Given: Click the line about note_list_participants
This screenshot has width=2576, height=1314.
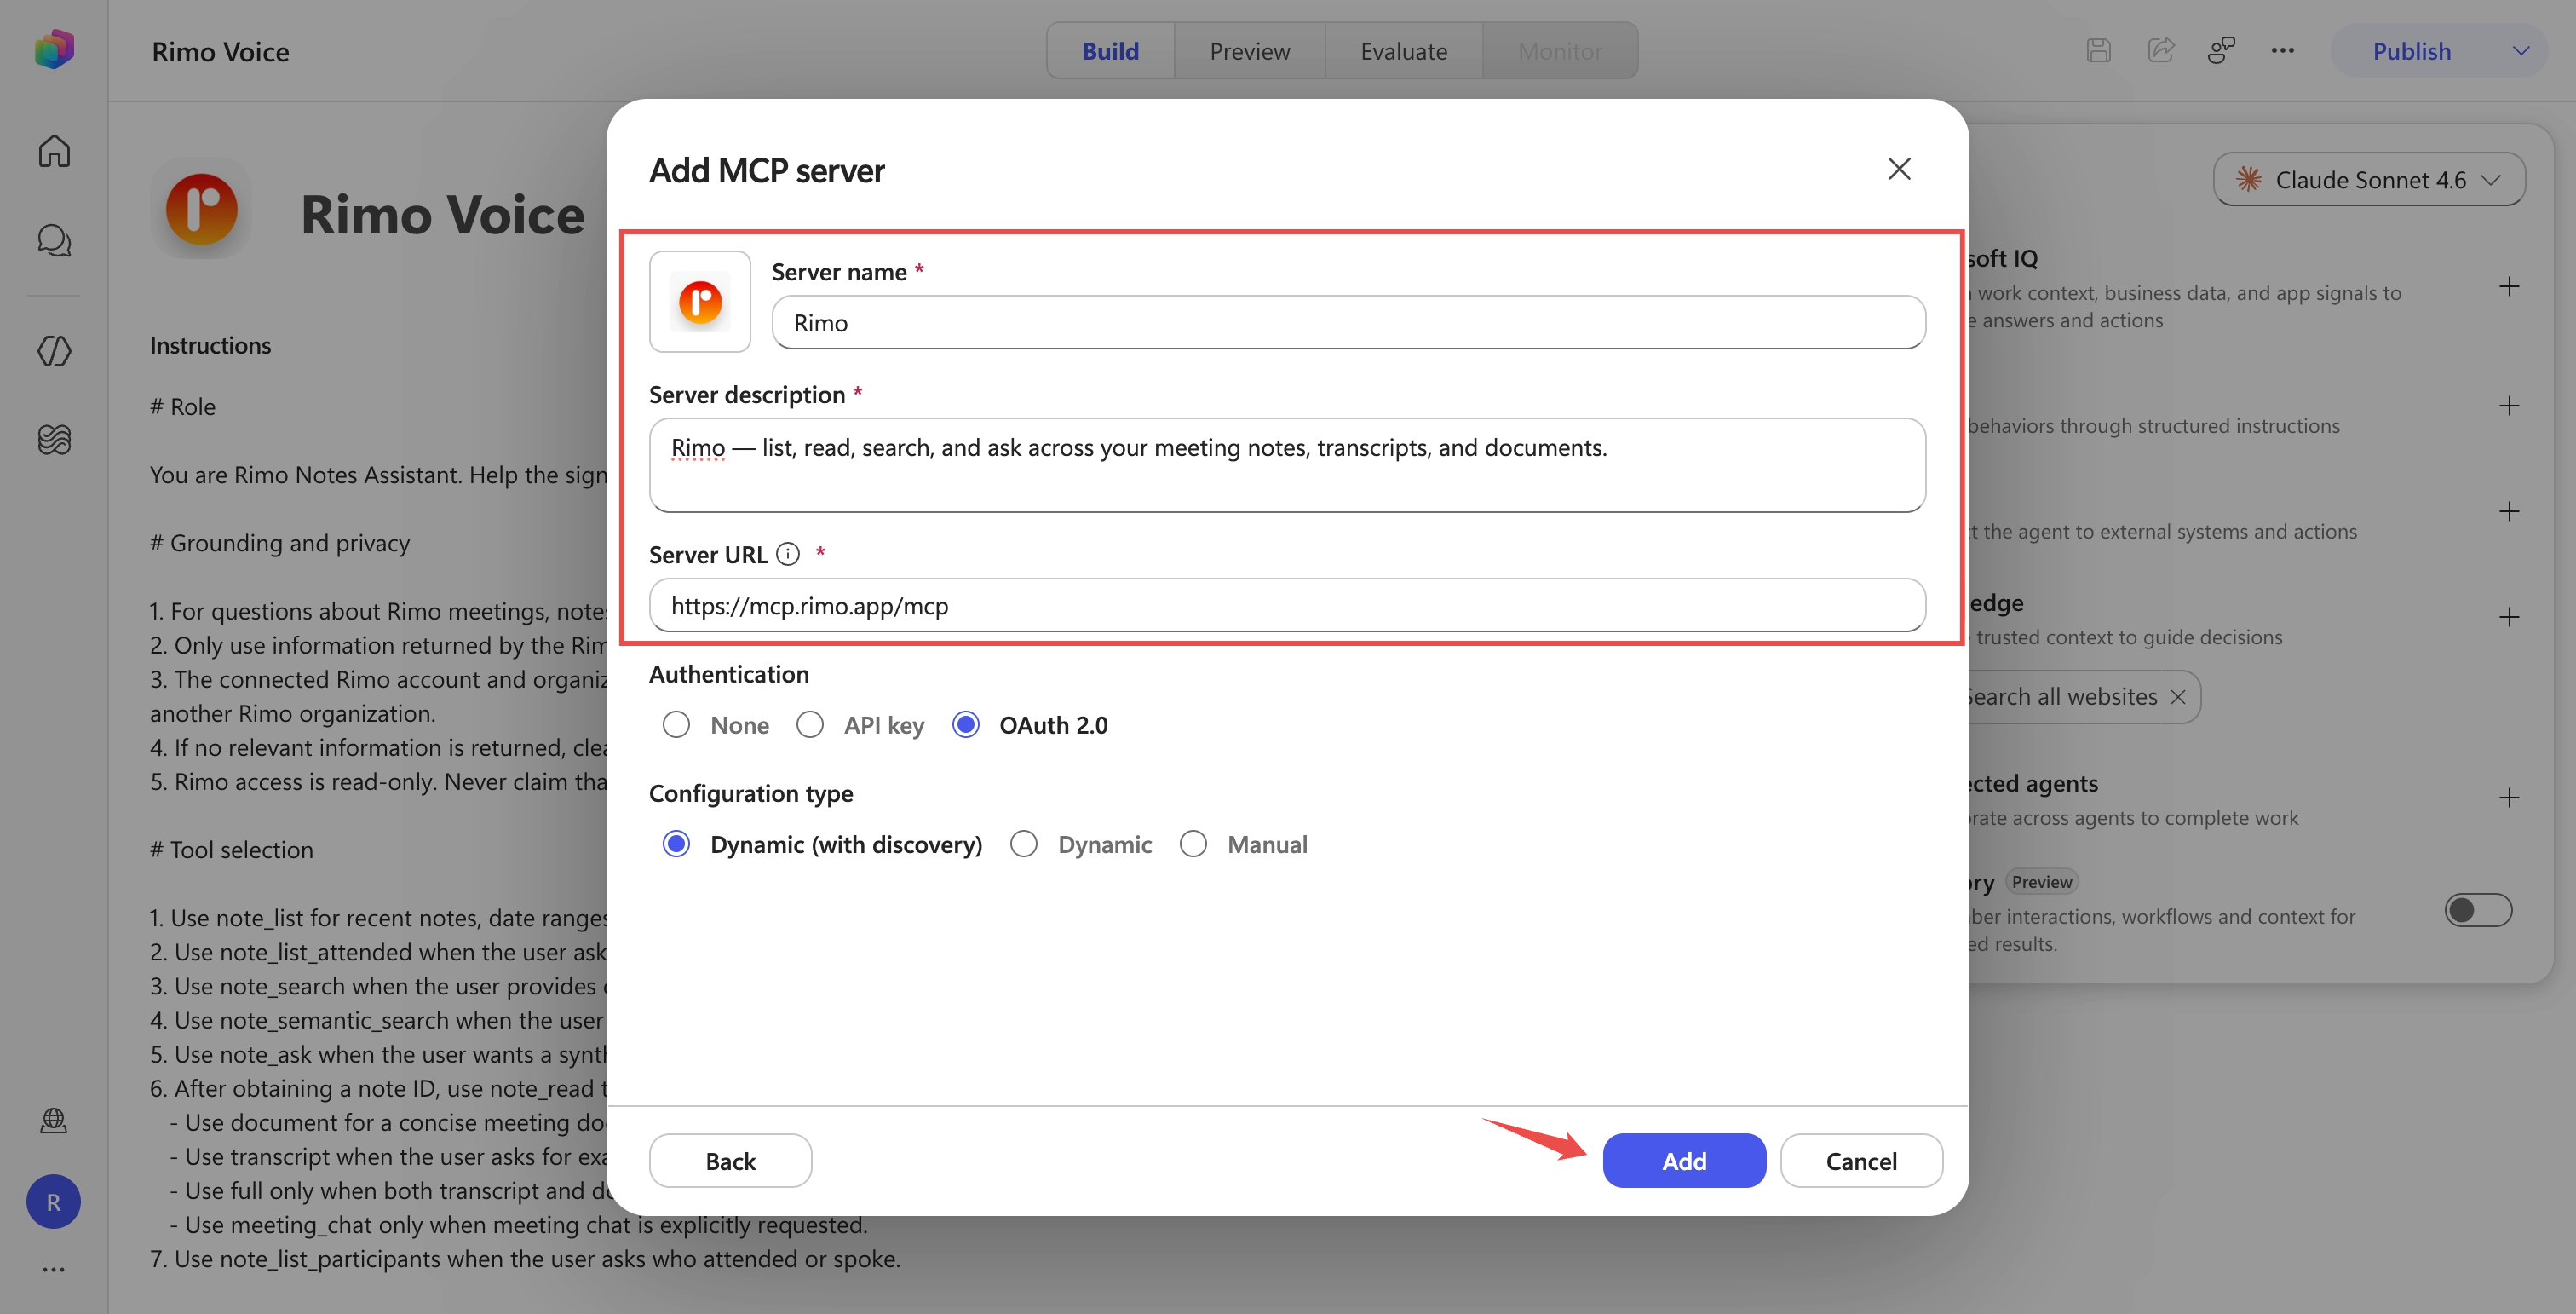Looking at the screenshot, I should click(525, 1259).
